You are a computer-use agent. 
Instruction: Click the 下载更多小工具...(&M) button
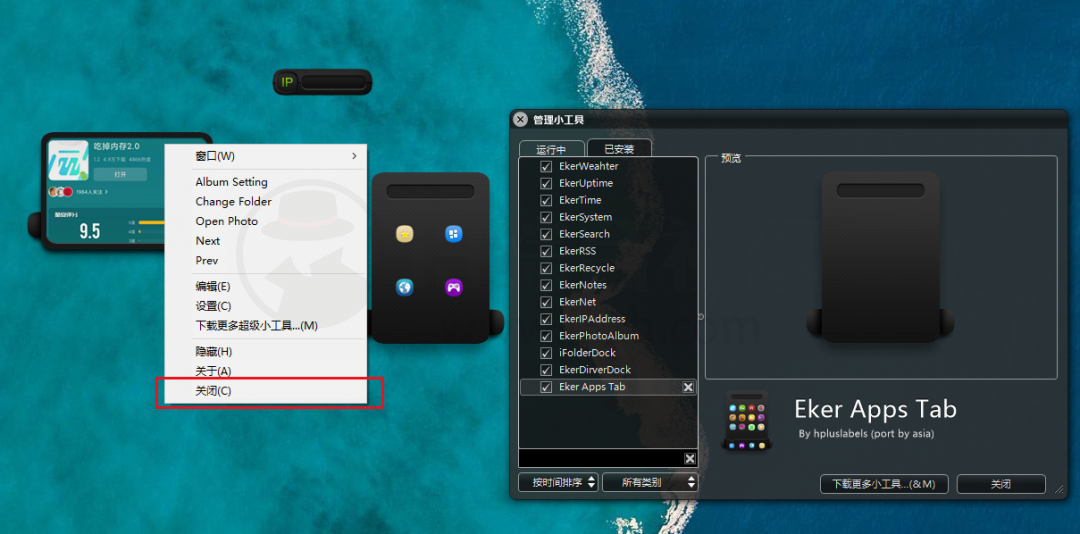884,484
